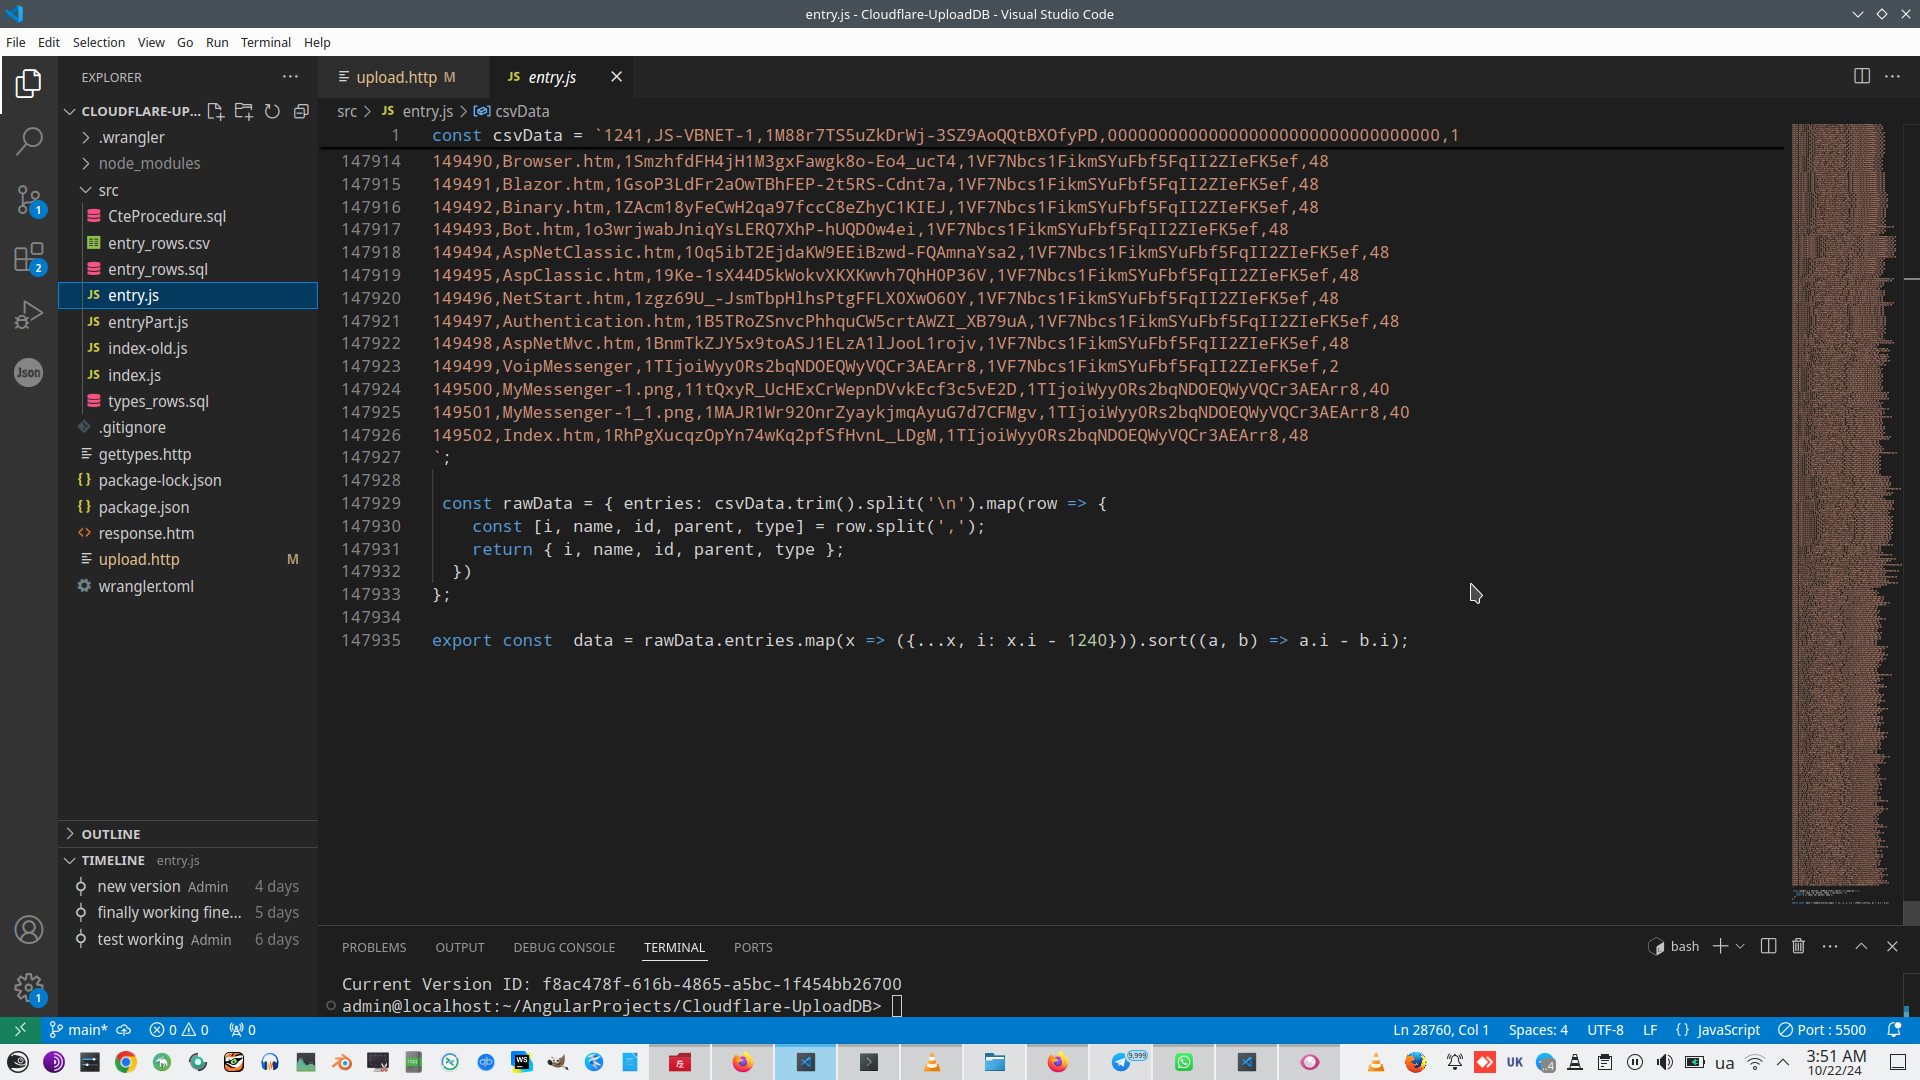The image size is (1920, 1080).
Task: Create a new file in the Explorer
Action: [215, 111]
